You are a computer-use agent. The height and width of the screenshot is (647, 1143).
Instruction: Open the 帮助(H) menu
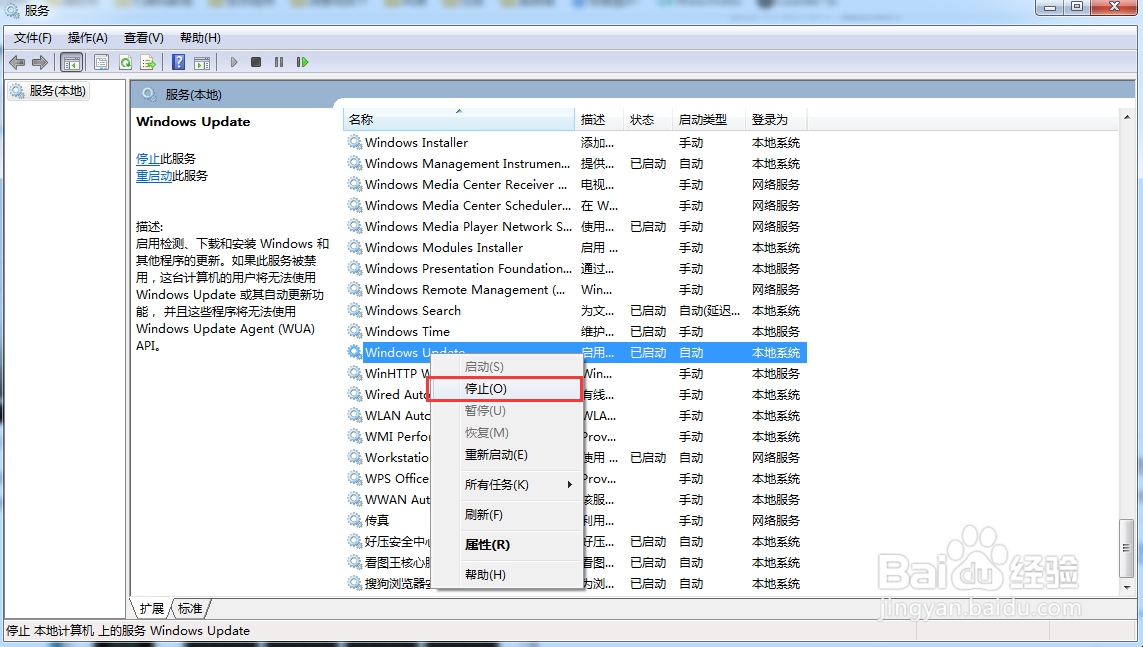(x=200, y=38)
